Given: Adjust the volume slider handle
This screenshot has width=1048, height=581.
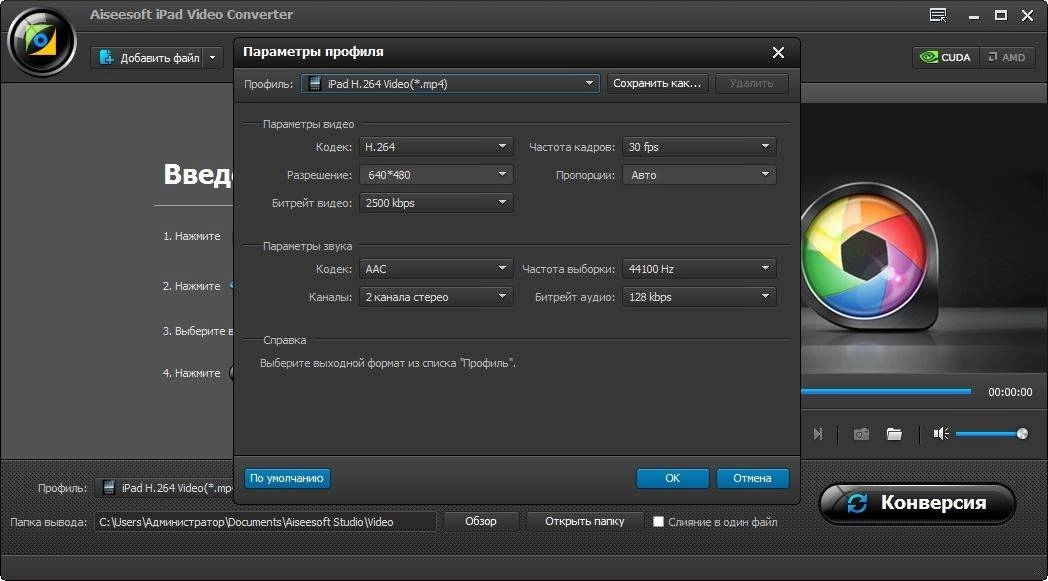Looking at the screenshot, I should click(1022, 434).
